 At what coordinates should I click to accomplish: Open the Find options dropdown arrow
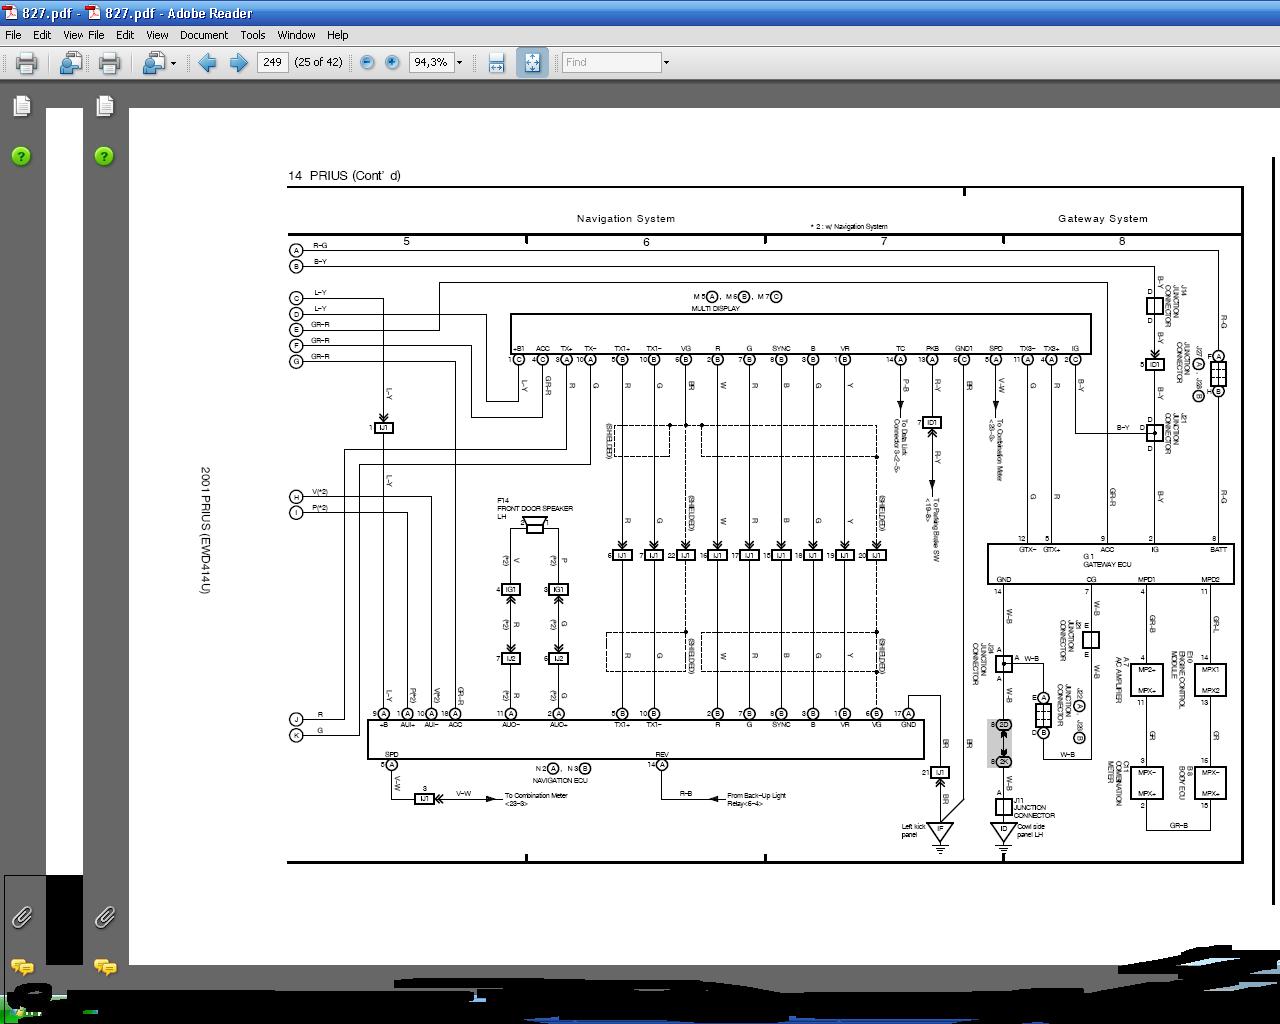666,62
